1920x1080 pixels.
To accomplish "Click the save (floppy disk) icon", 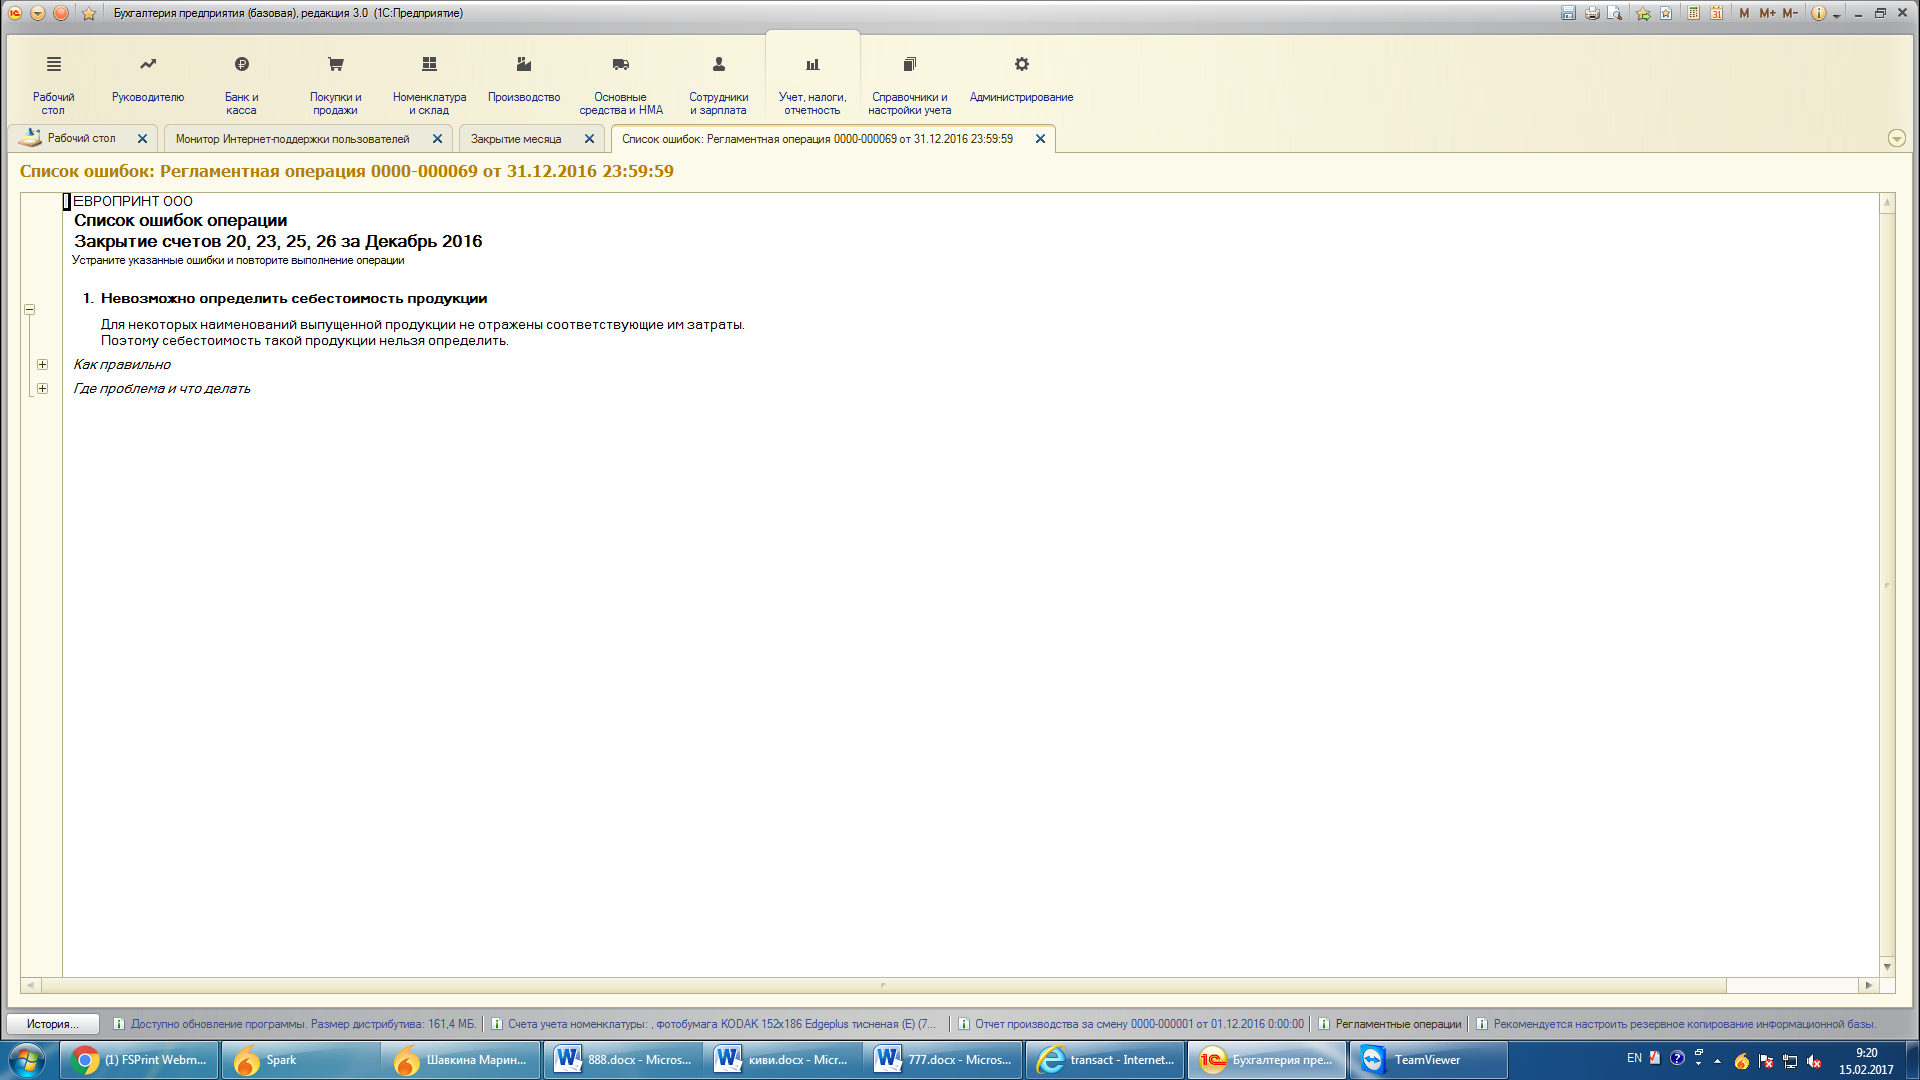I will point(1568,13).
